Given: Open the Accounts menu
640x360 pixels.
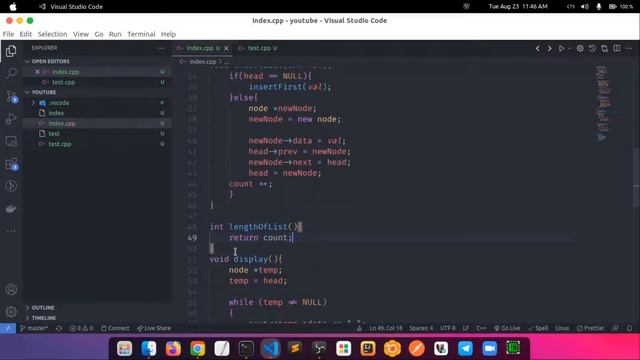Looking at the screenshot, I should coord(11,289).
